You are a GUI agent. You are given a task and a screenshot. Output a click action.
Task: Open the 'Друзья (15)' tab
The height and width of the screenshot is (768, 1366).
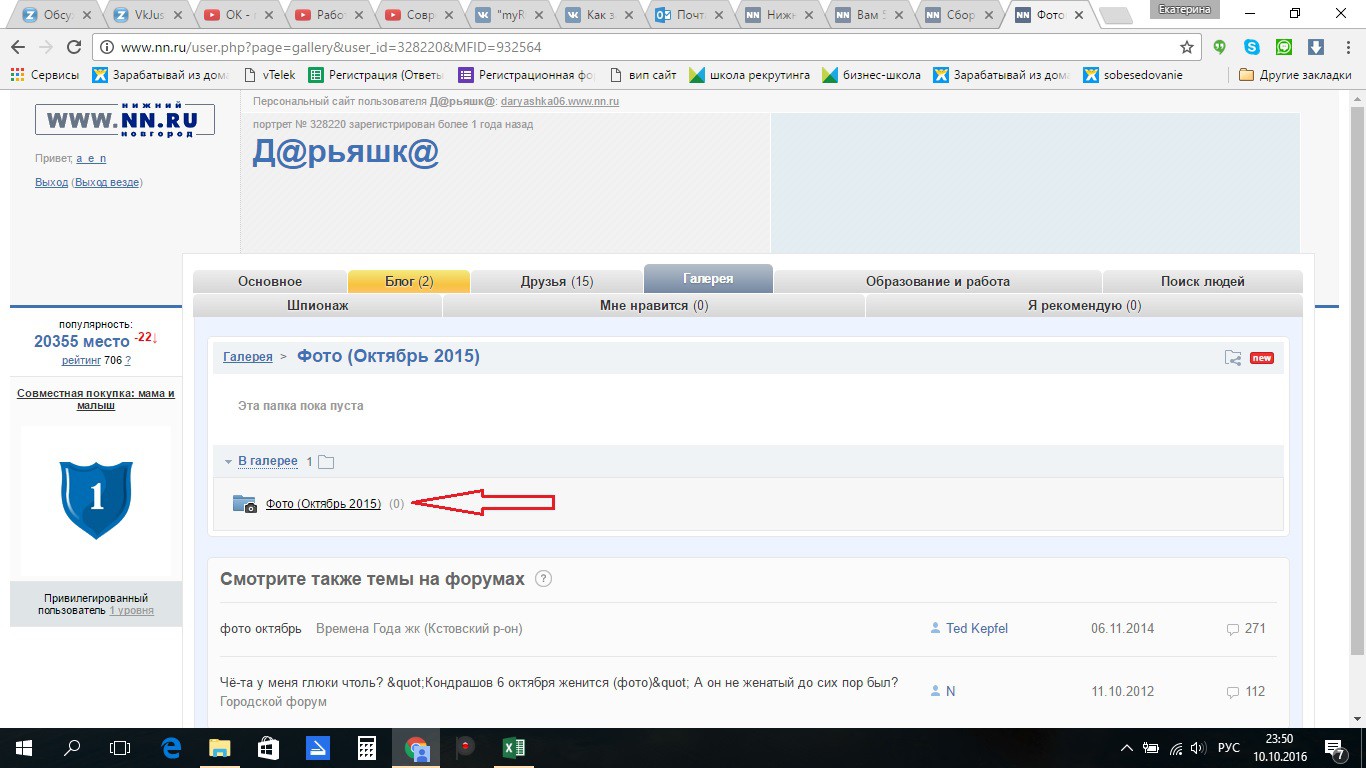556,281
